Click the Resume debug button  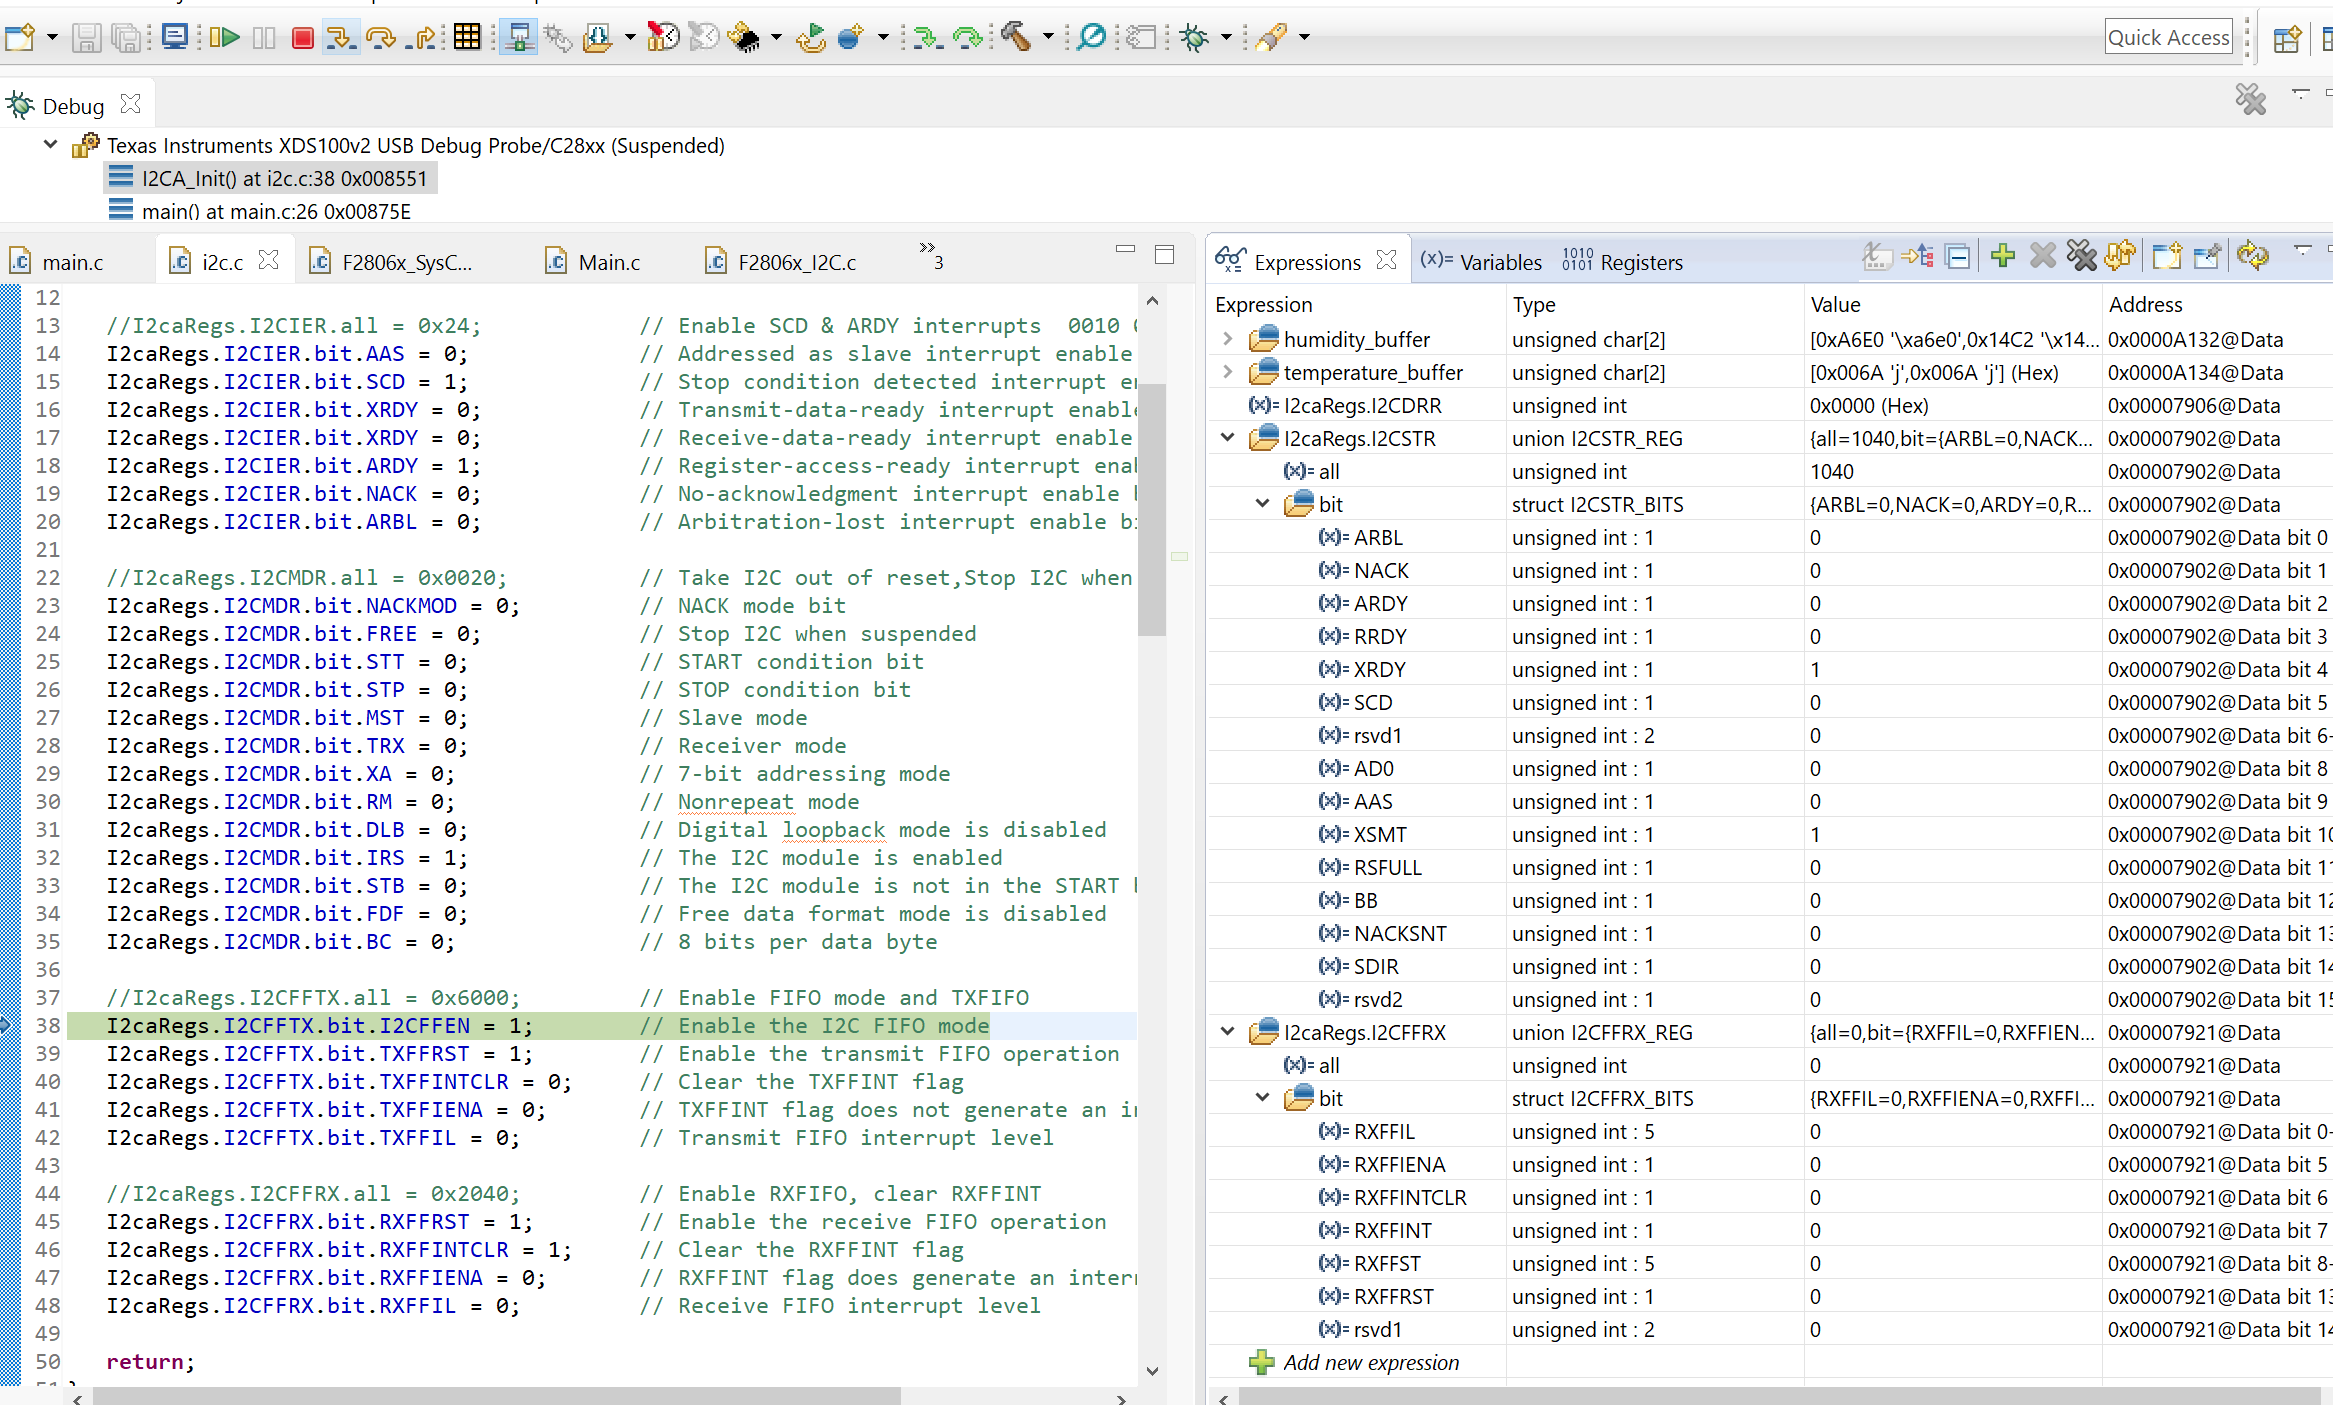[x=225, y=38]
